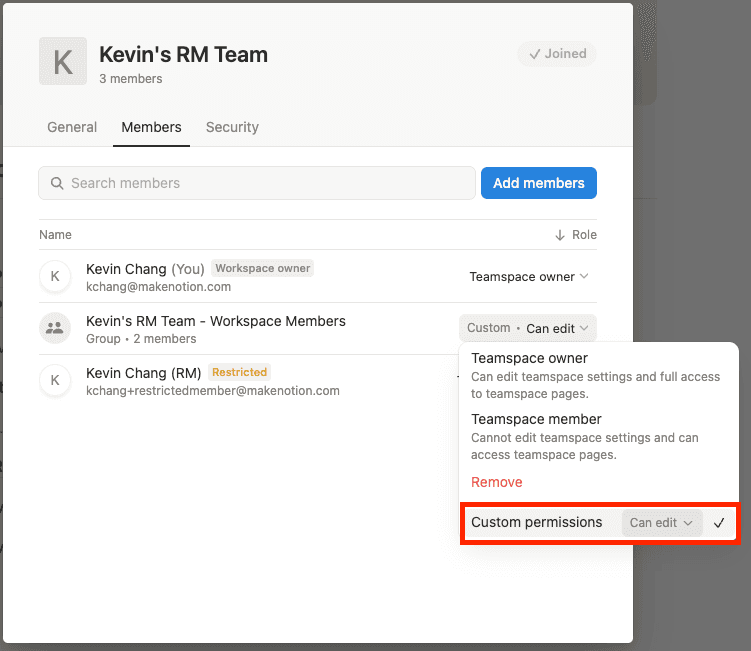Image resolution: width=751 pixels, height=651 pixels.
Task: Click the Workspace Members group icon
Action: coord(54,328)
